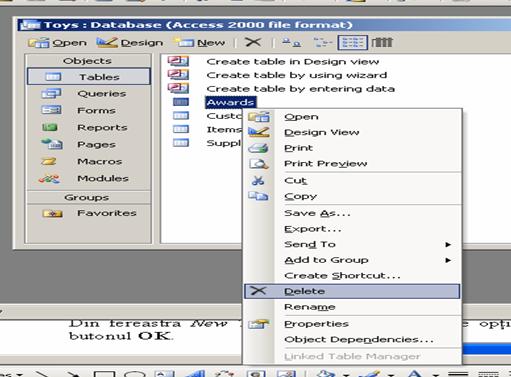Image resolution: width=511 pixels, height=377 pixels.
Task: Switch to Large Icons view
Action: [x=291, y=42]
